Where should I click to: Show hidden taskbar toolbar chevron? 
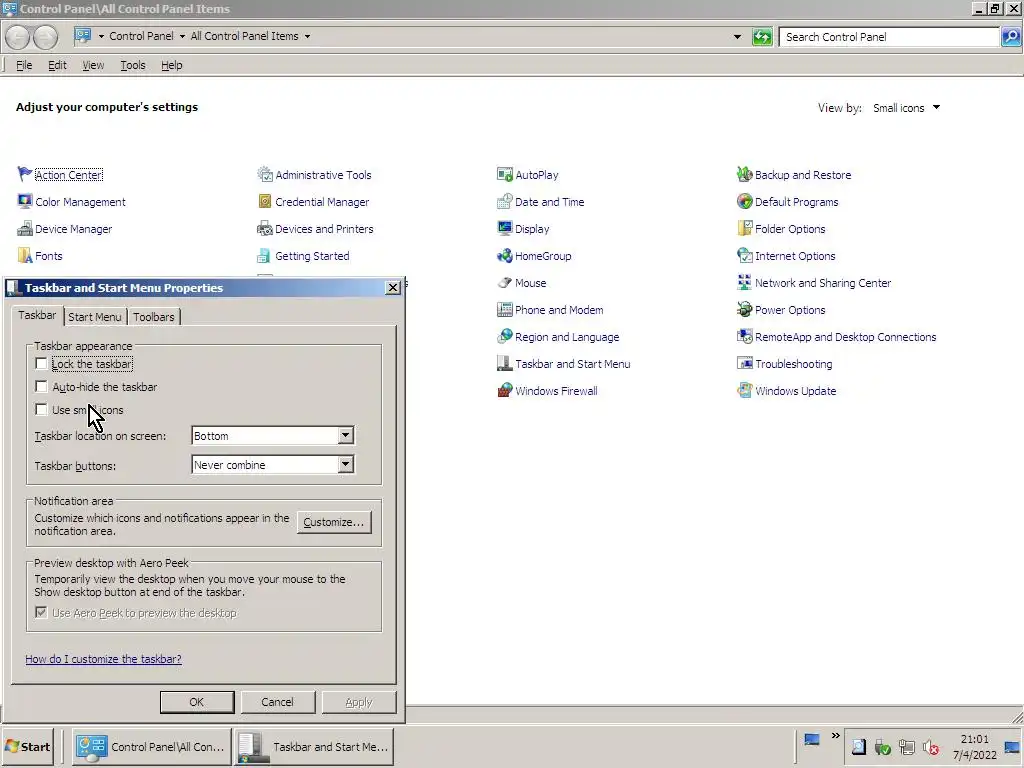[x=835, y=736]
